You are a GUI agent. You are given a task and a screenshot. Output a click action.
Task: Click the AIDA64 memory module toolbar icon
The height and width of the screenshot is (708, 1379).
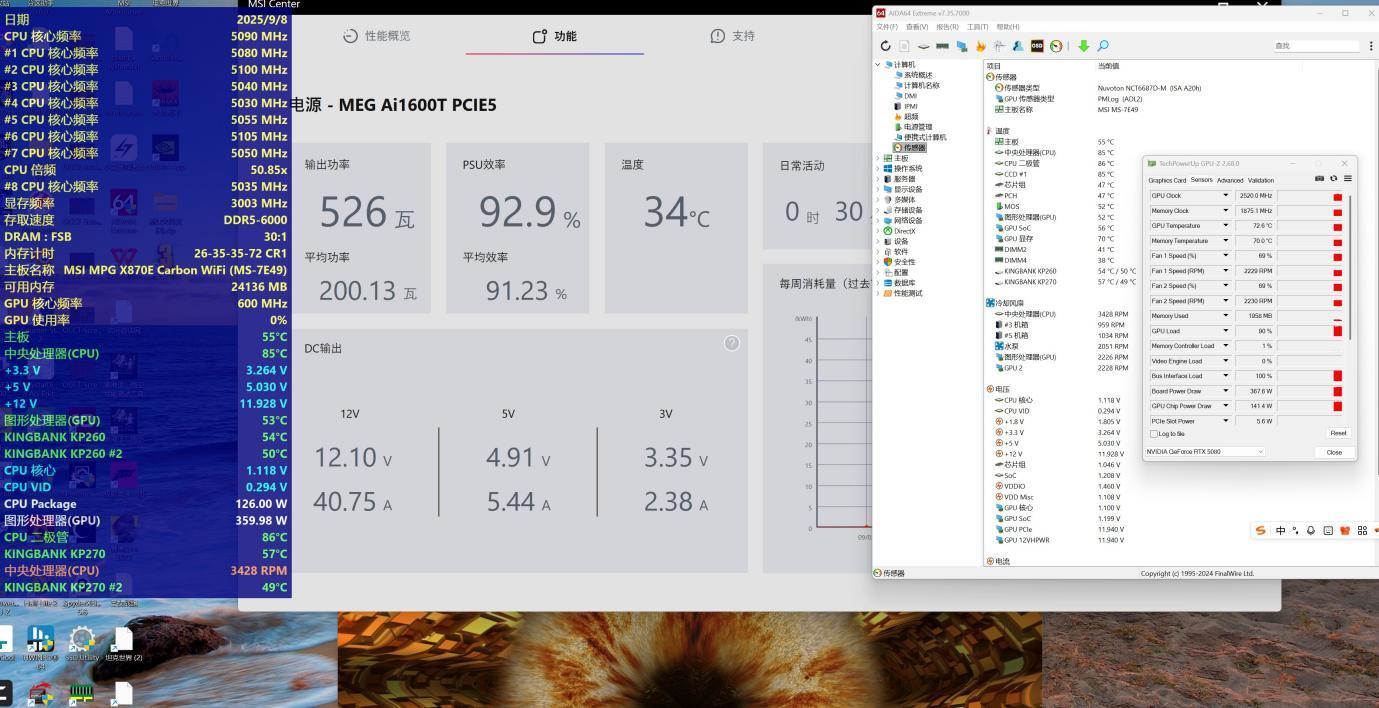coord(942,46)
